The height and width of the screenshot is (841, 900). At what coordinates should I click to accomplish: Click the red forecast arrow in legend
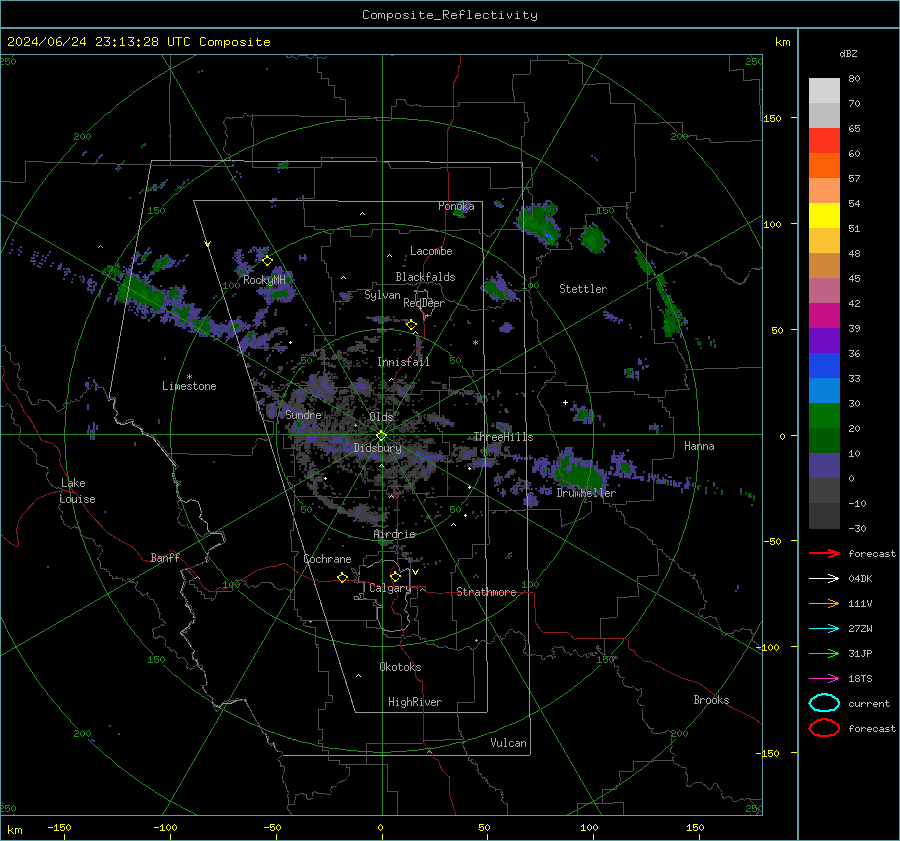824,553
